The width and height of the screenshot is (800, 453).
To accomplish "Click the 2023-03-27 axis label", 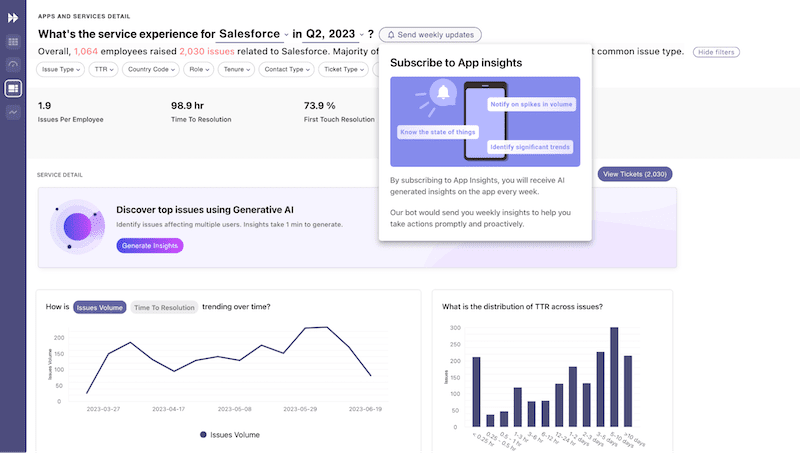I will (103, 409).
